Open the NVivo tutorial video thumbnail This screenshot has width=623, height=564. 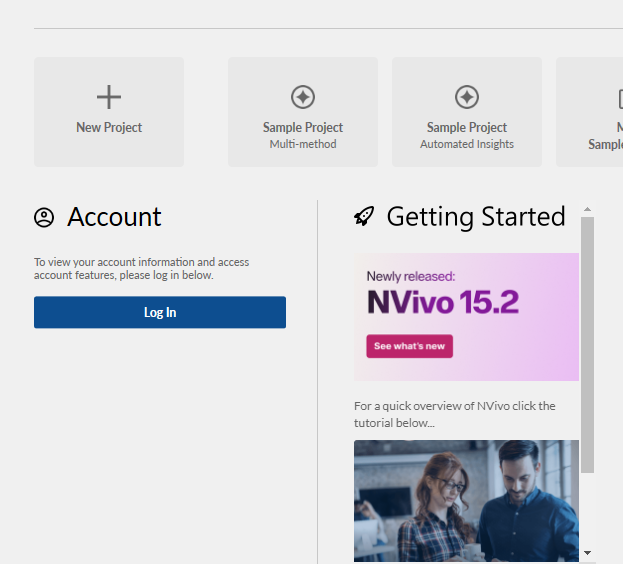(466, 500)
